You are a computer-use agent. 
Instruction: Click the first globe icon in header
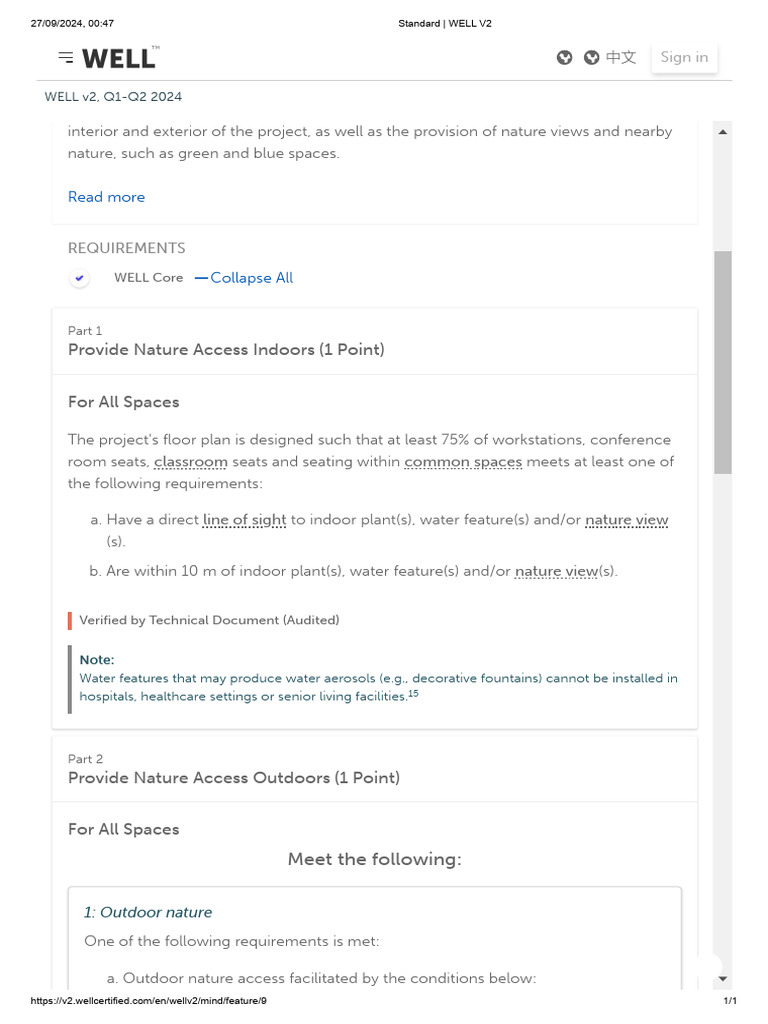pyautogui.click(x=565, y=58)
